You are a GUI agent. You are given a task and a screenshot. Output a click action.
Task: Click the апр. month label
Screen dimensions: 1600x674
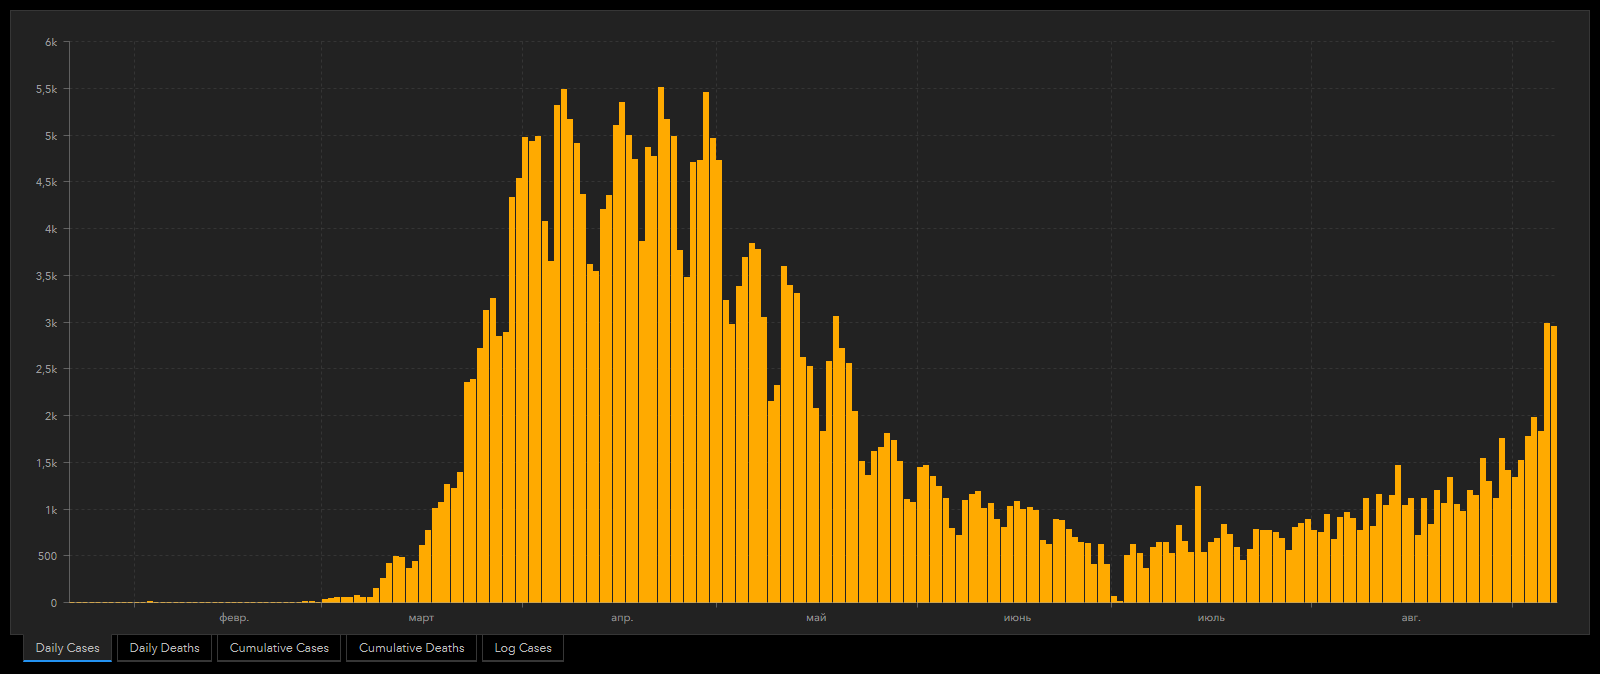click(x=622, y=618)
